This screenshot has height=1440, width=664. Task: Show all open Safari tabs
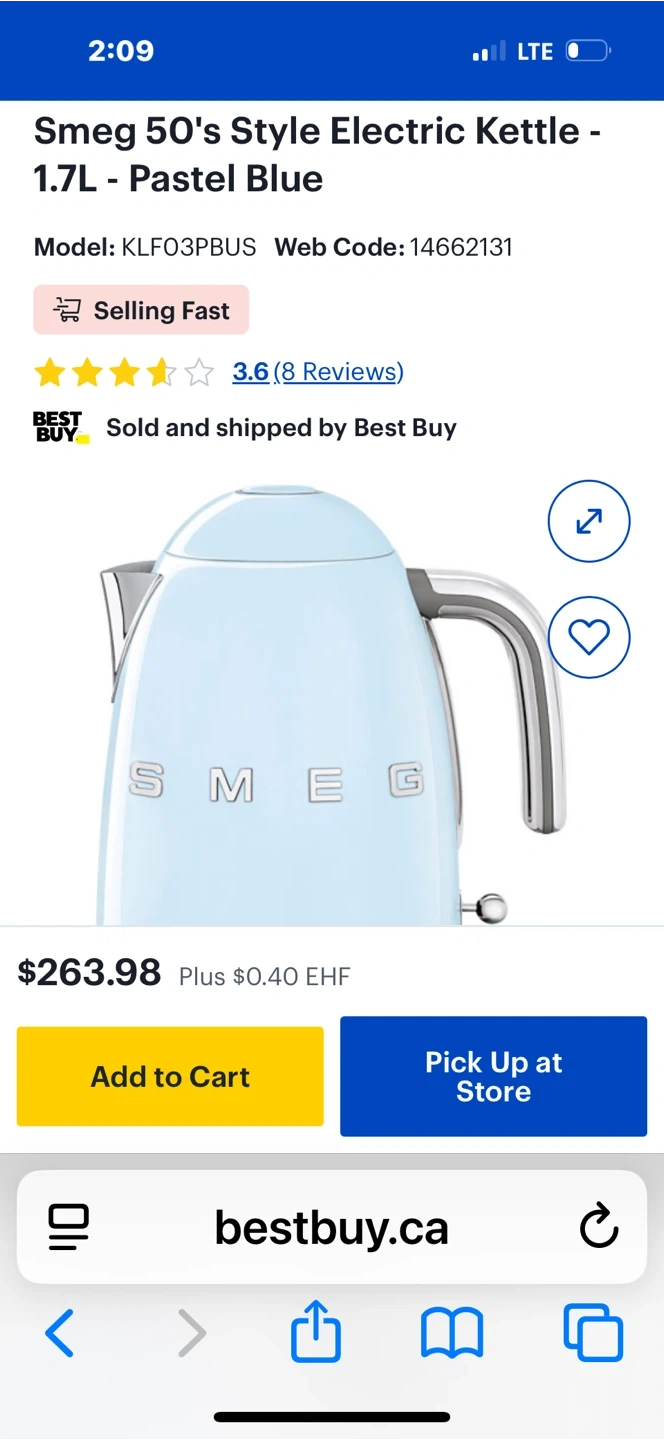point(593,1333)
